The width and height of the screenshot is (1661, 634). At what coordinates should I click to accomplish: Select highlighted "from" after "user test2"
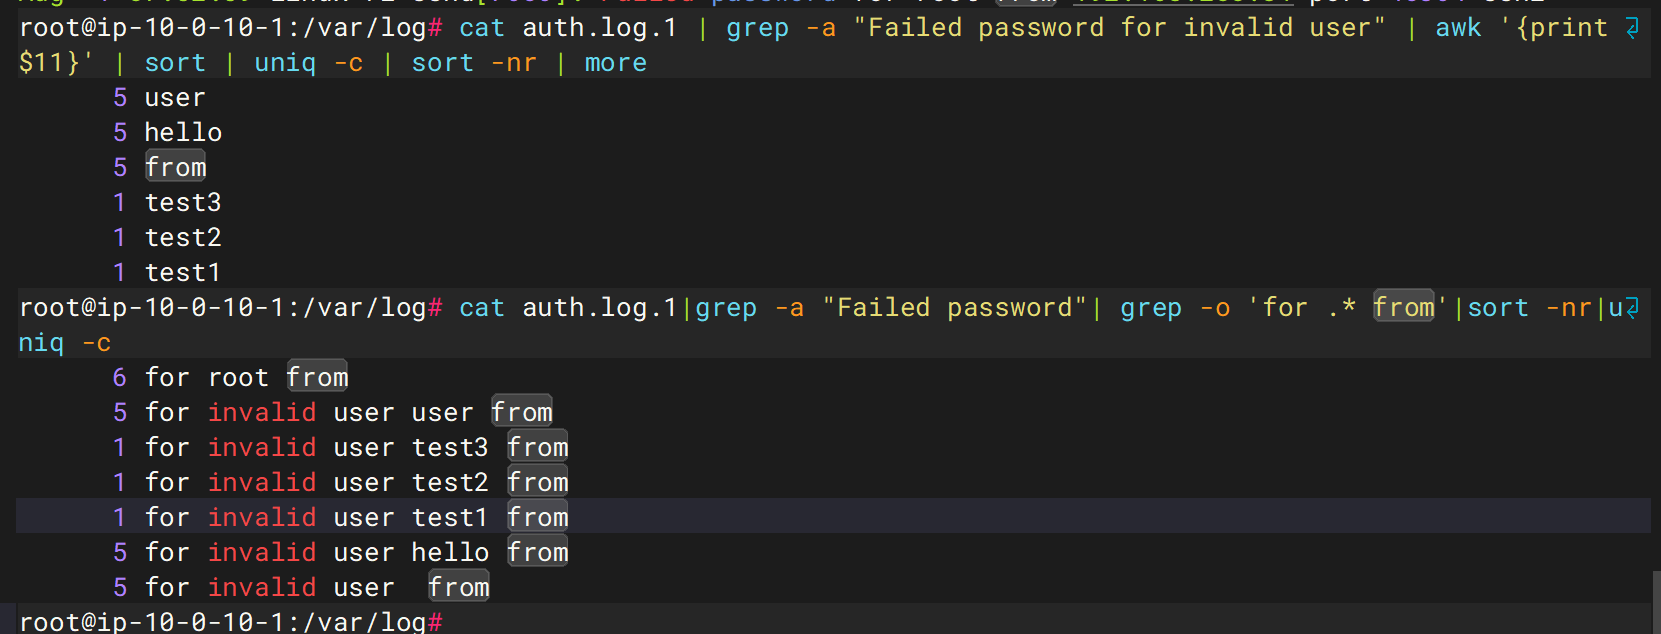pyautogui.click(x=537, y=482)
